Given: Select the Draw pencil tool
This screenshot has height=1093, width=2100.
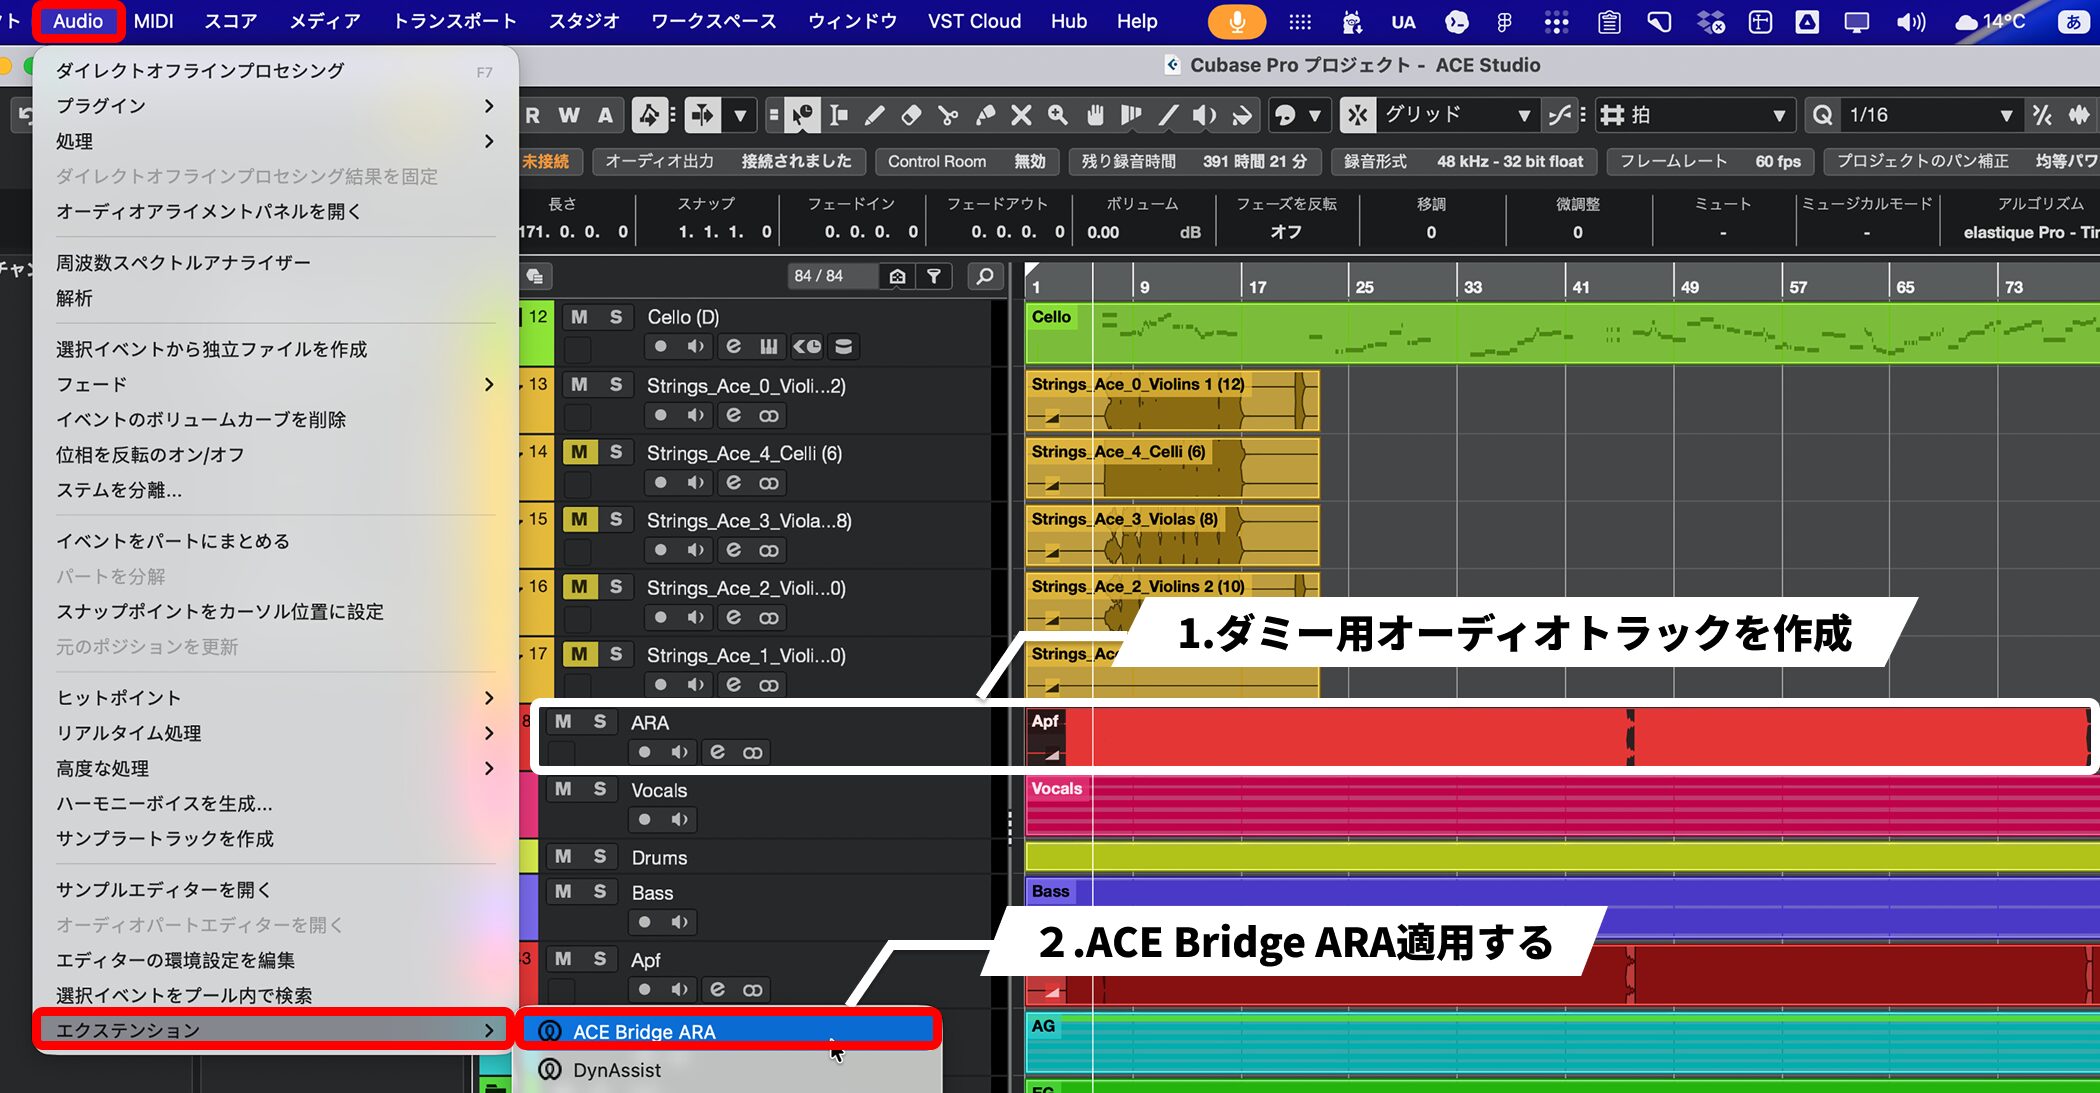Looking at the screenshot, I should pyautogui.click(x=875, y=116).
